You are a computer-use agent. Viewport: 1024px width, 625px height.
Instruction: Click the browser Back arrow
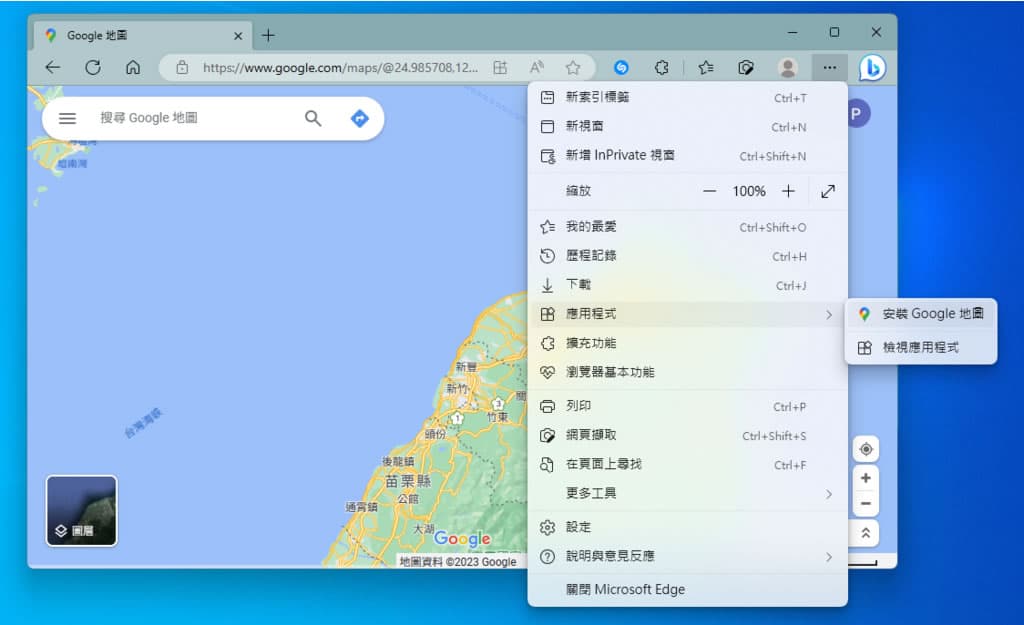[52, 67]
